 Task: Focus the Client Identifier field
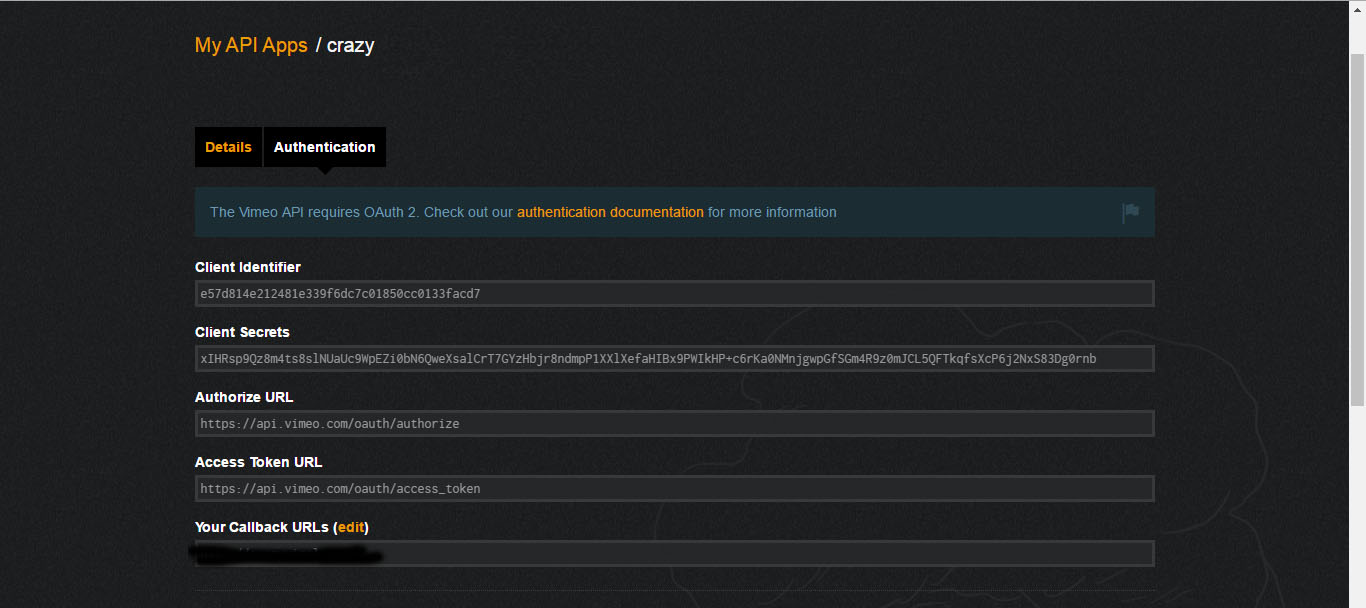pyautogui.click(x=675, y=294)
